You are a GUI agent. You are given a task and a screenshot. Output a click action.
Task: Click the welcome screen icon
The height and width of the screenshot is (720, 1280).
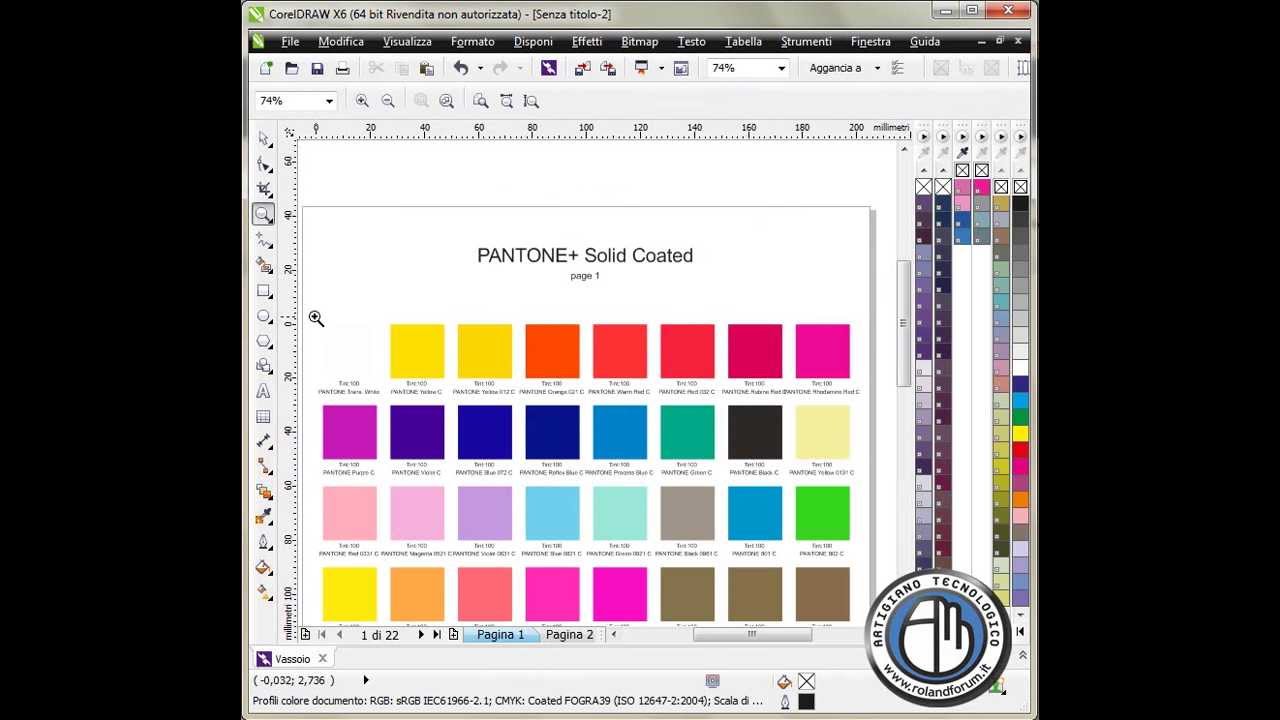pos(682,68)
